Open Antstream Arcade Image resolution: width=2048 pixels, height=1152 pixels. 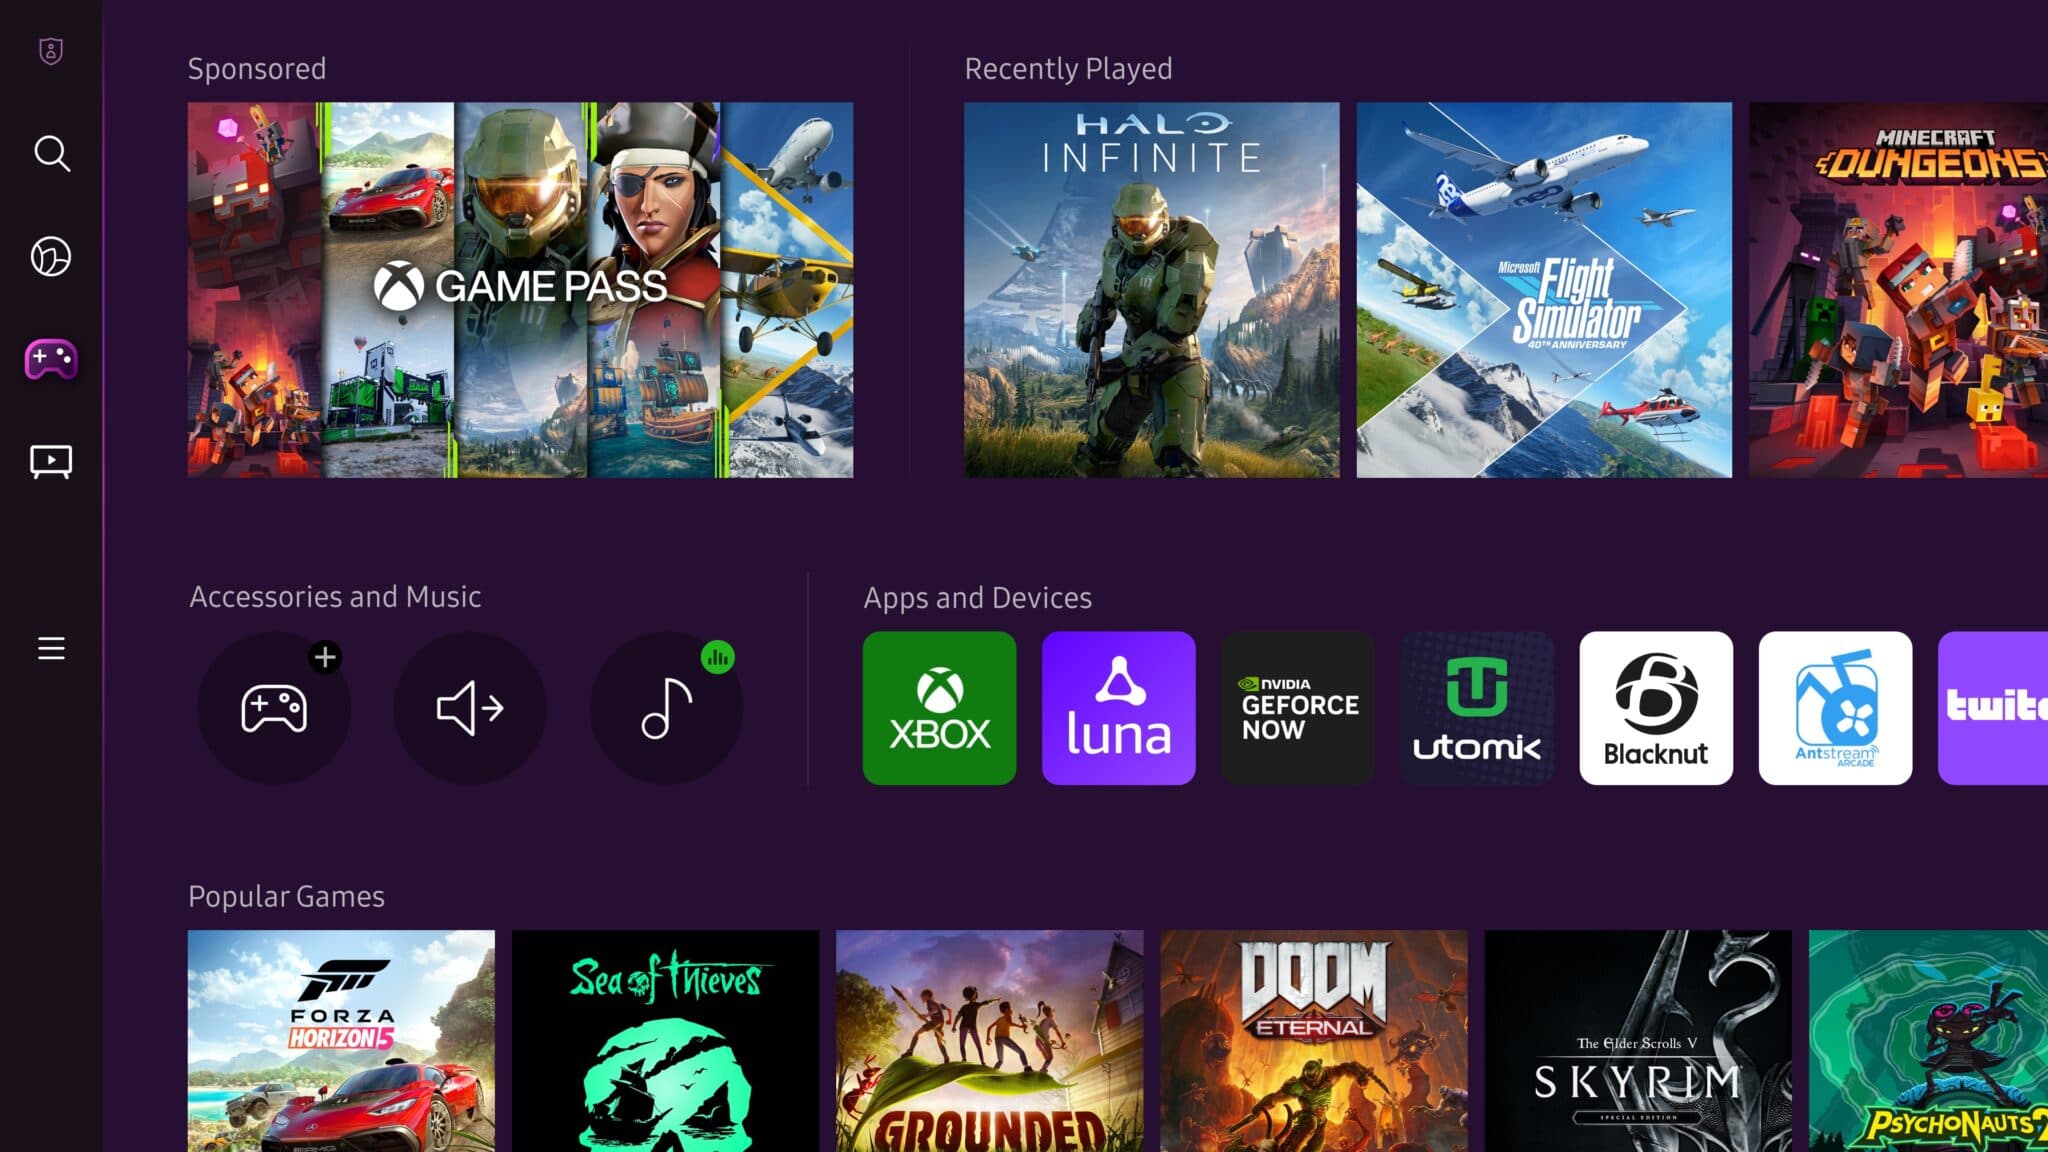click(x=1835, y=707)
